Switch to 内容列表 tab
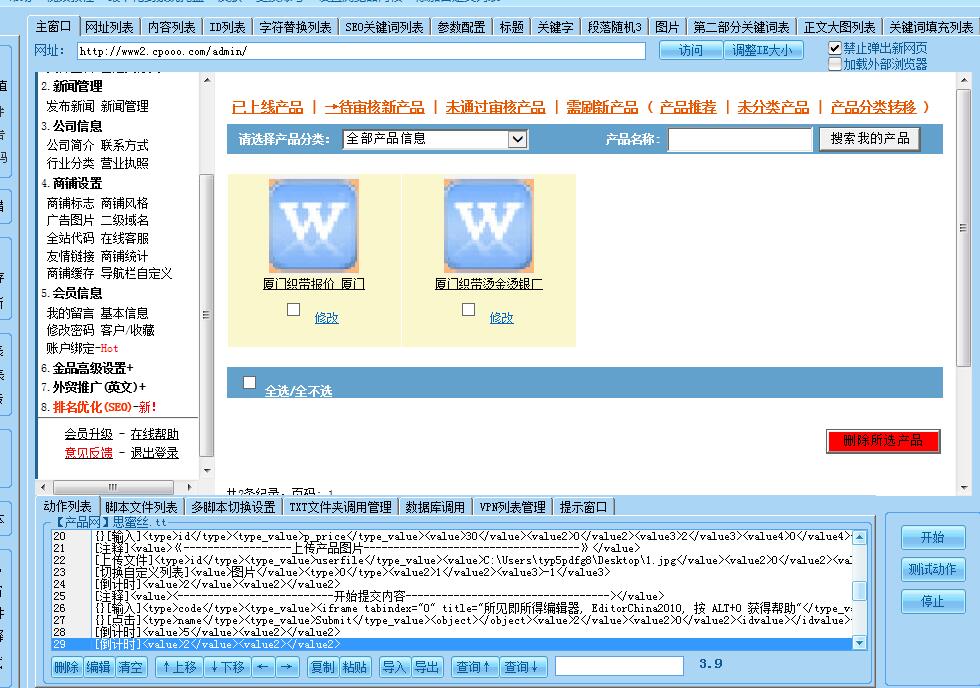 [172, 27]
